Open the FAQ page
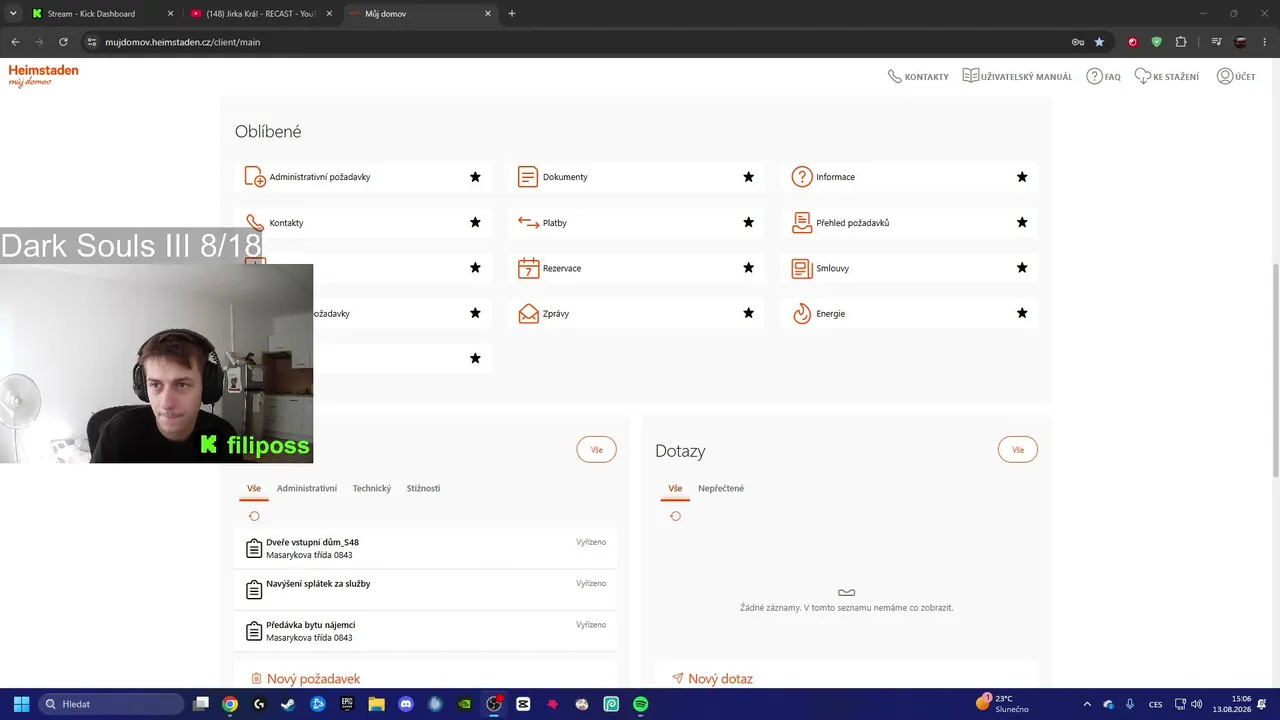 tap(1103, 77)
